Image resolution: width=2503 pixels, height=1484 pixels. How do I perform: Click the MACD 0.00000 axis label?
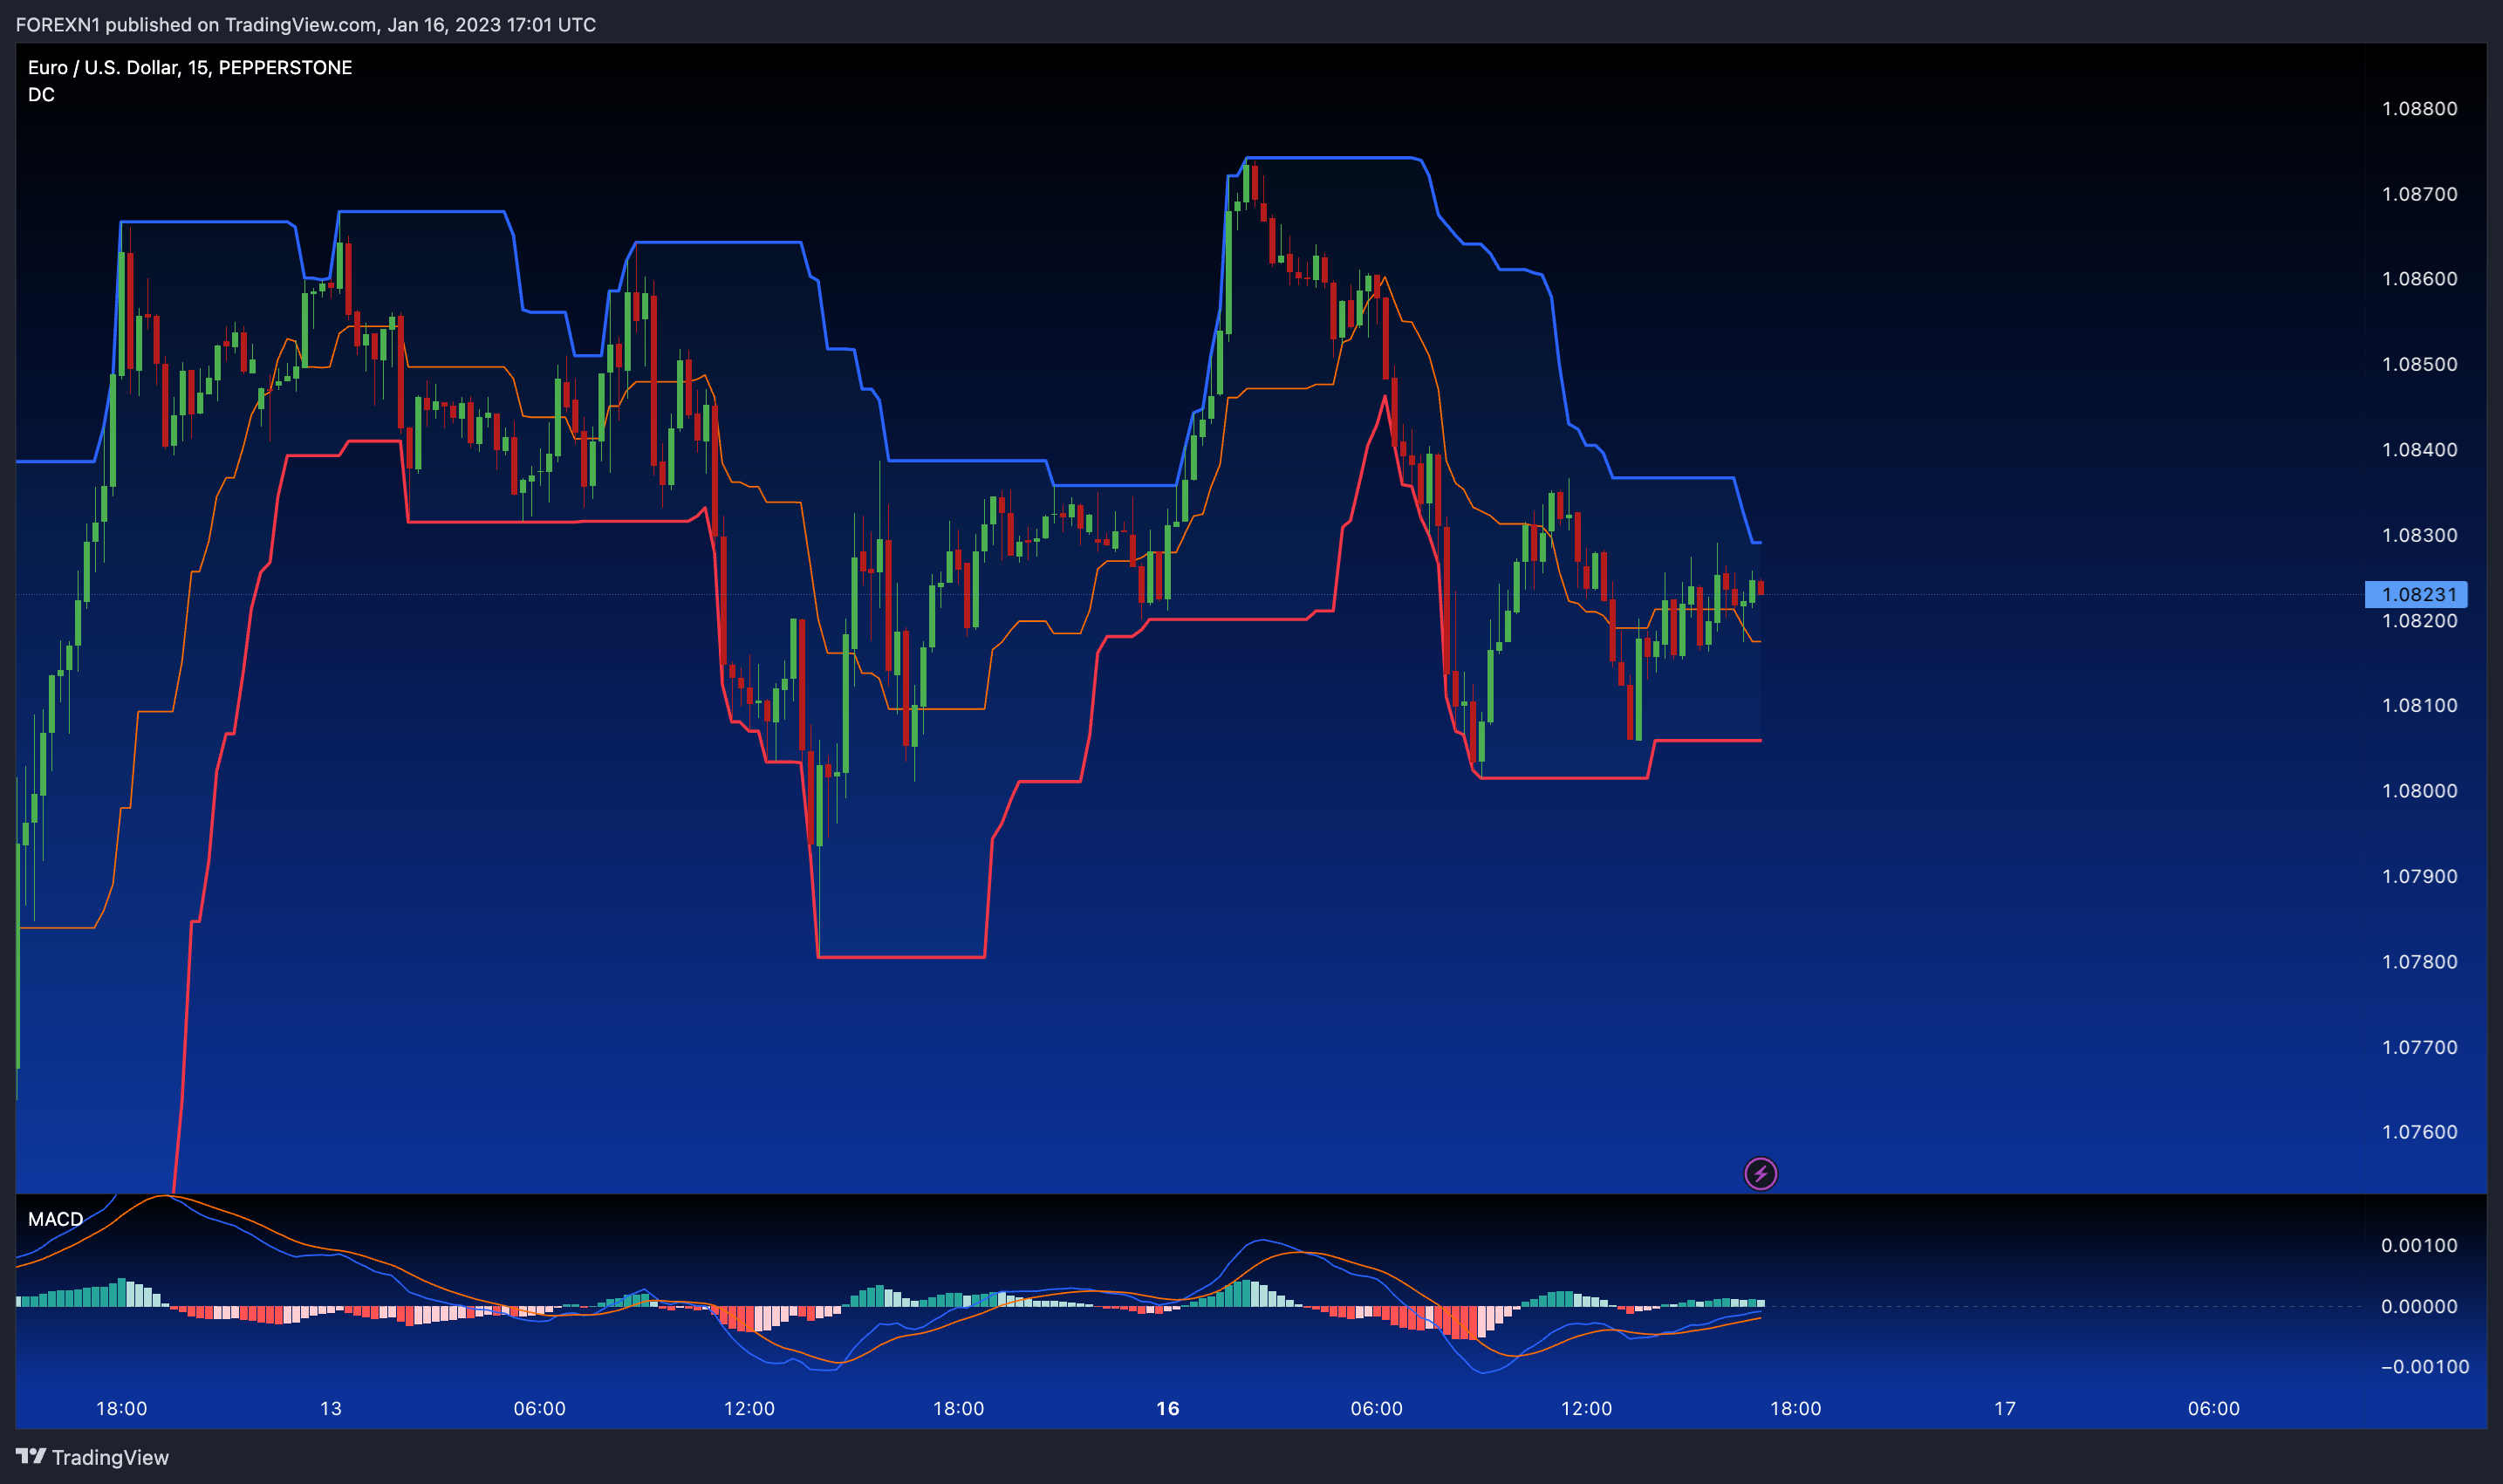point(2419,1306)
